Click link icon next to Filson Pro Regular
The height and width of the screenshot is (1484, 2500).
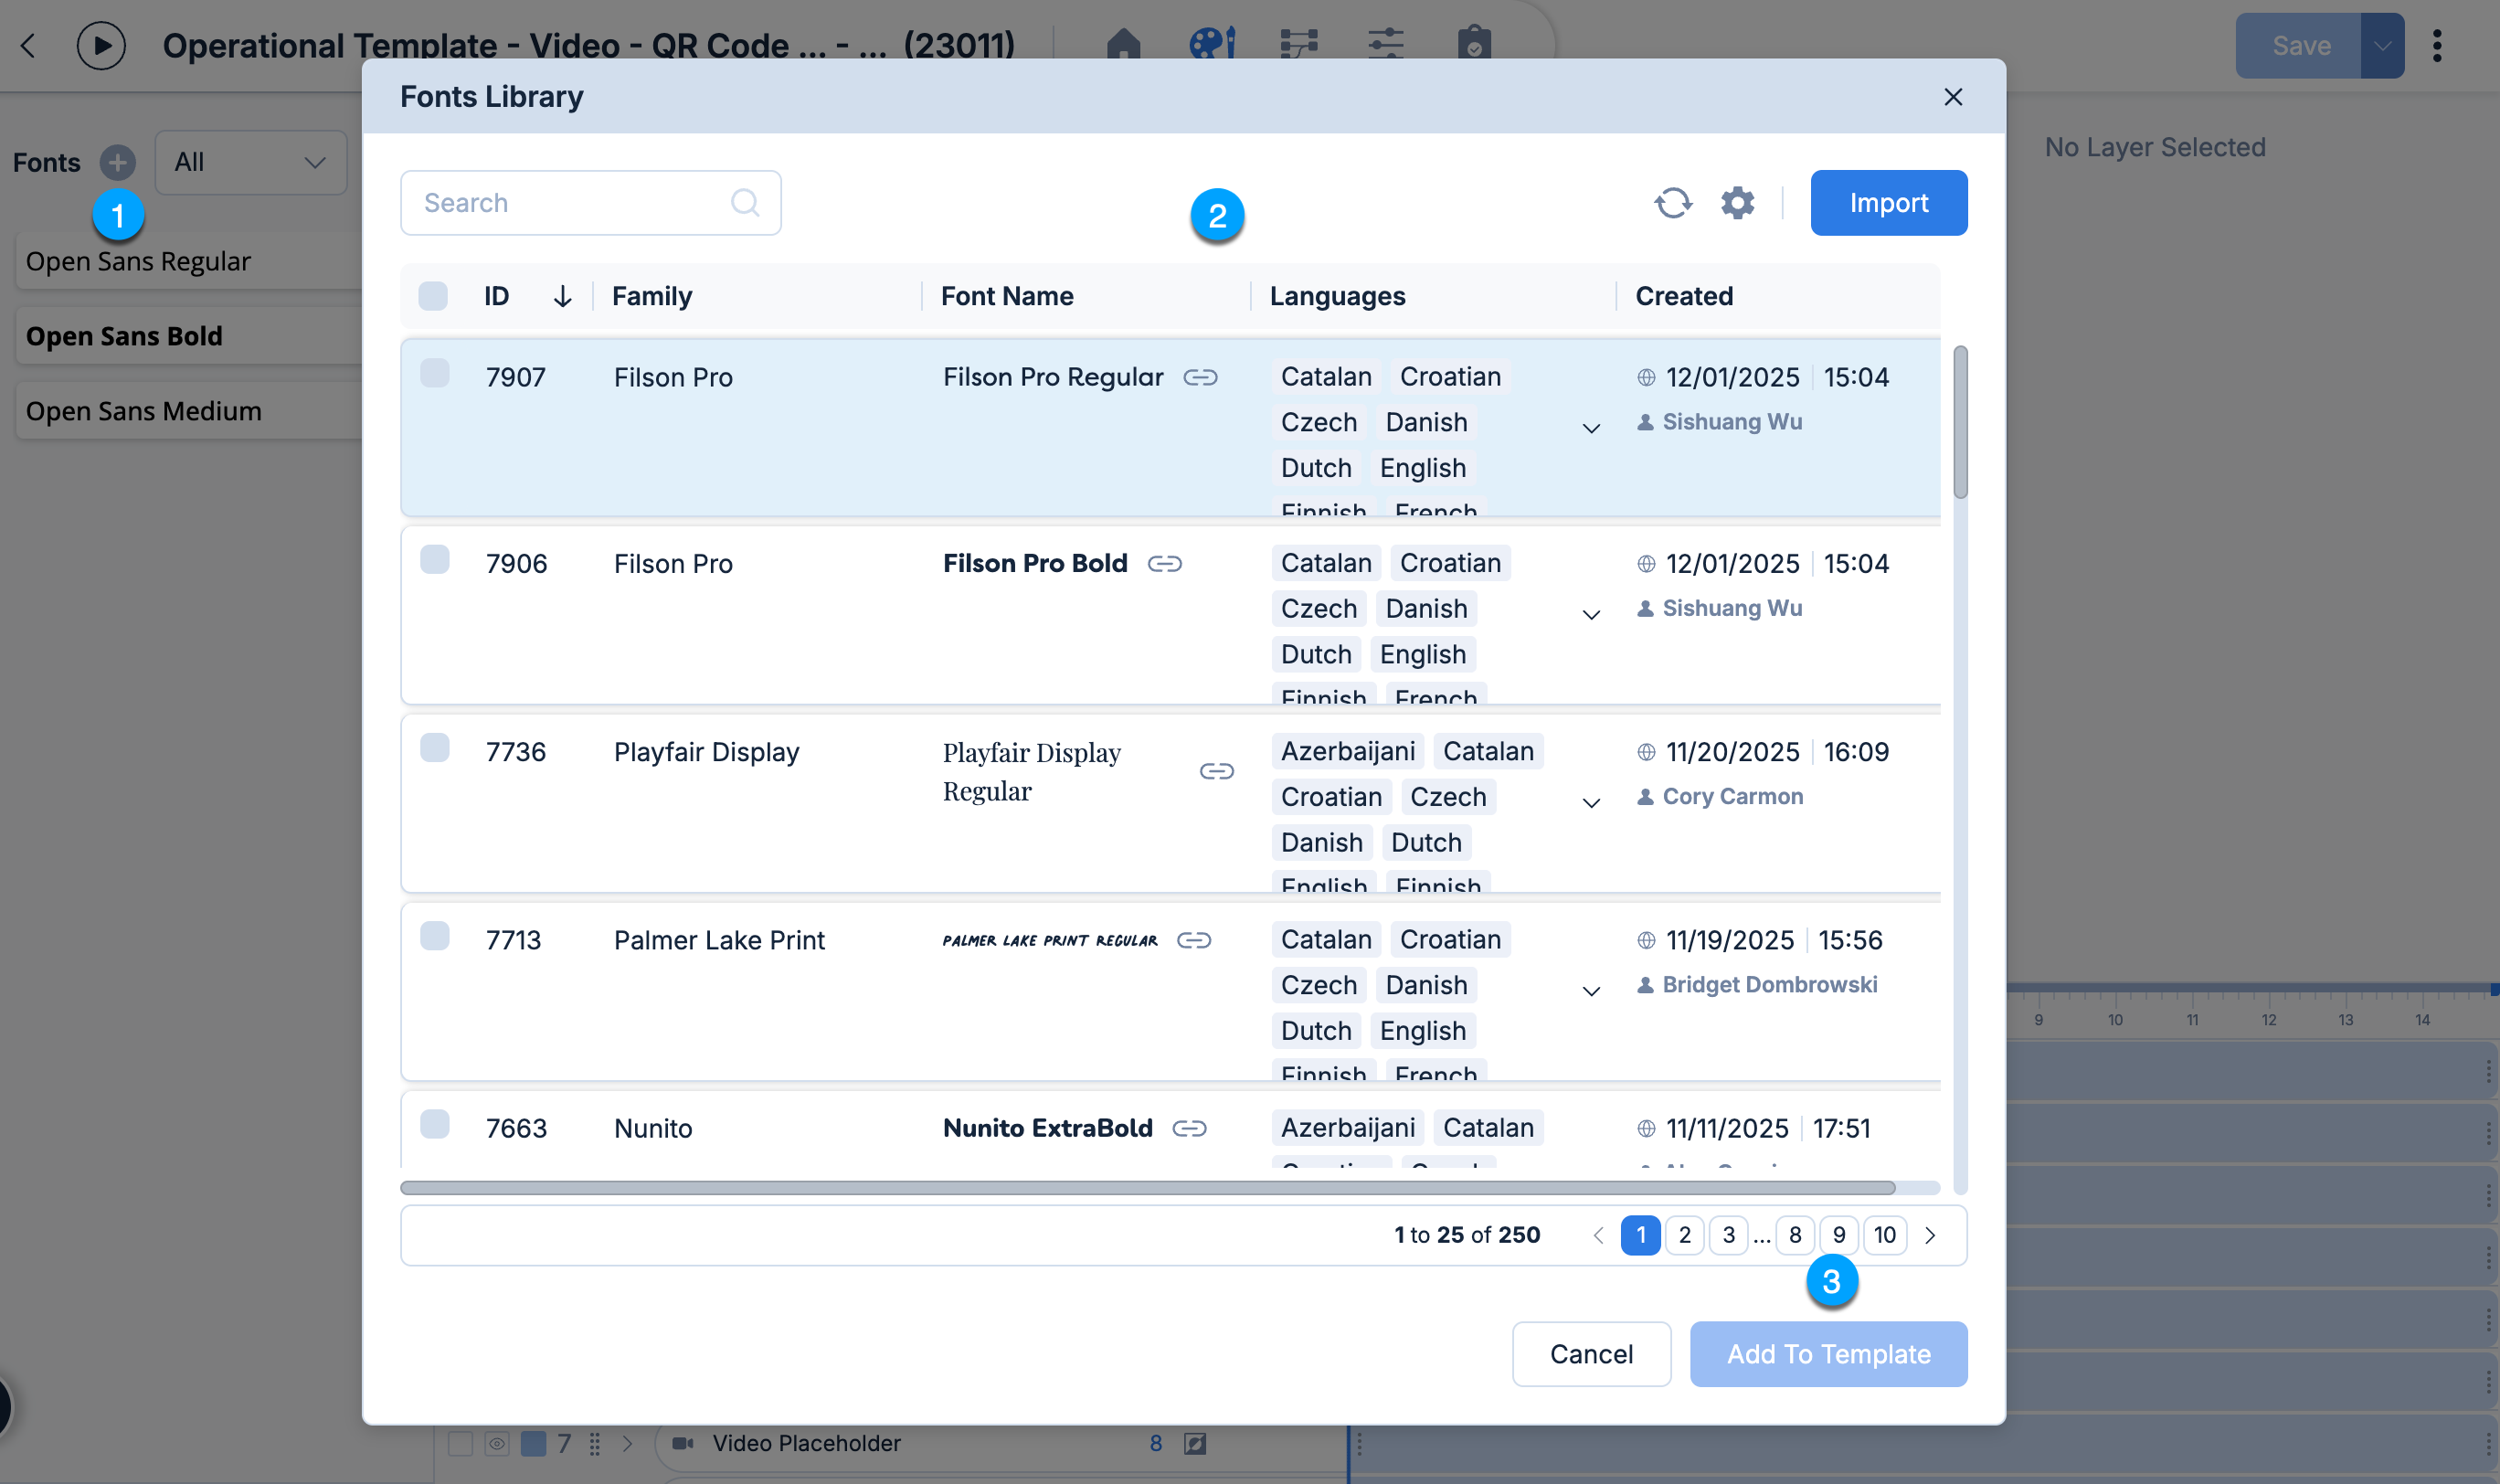[1200, 377]
